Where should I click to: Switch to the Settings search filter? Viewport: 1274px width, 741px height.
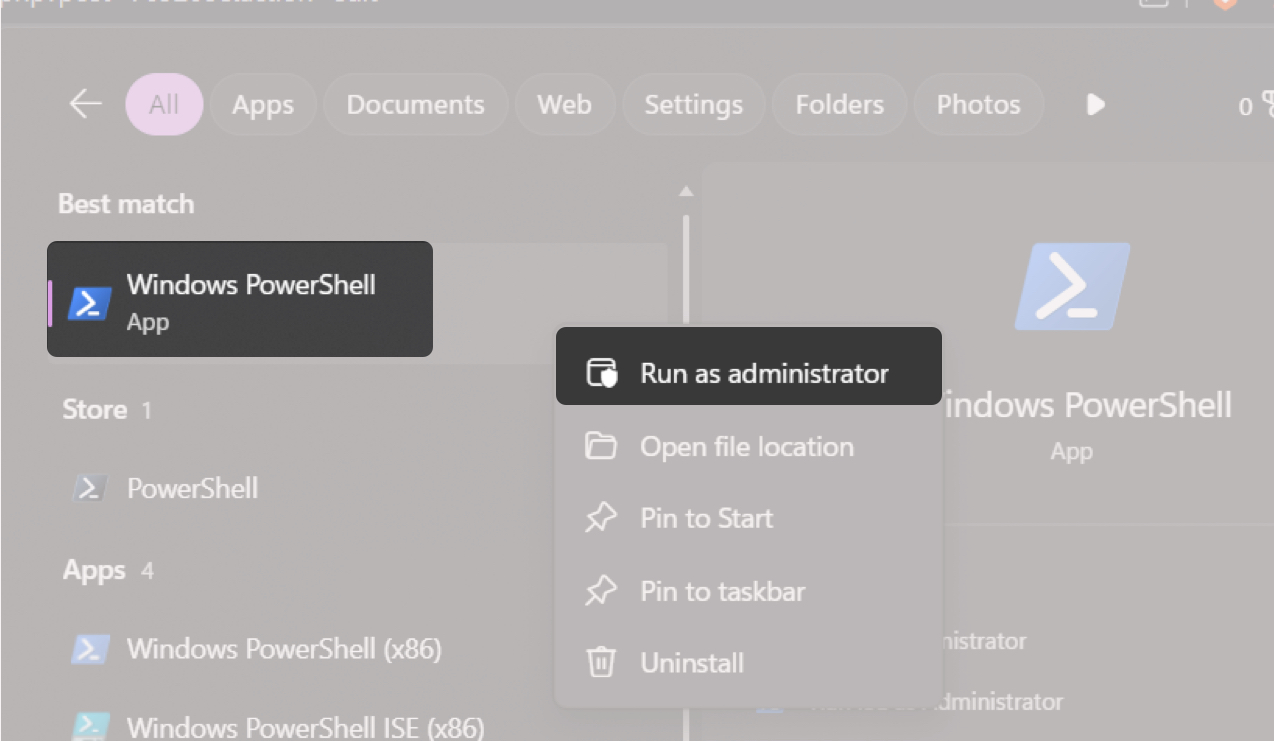[693, 104]
